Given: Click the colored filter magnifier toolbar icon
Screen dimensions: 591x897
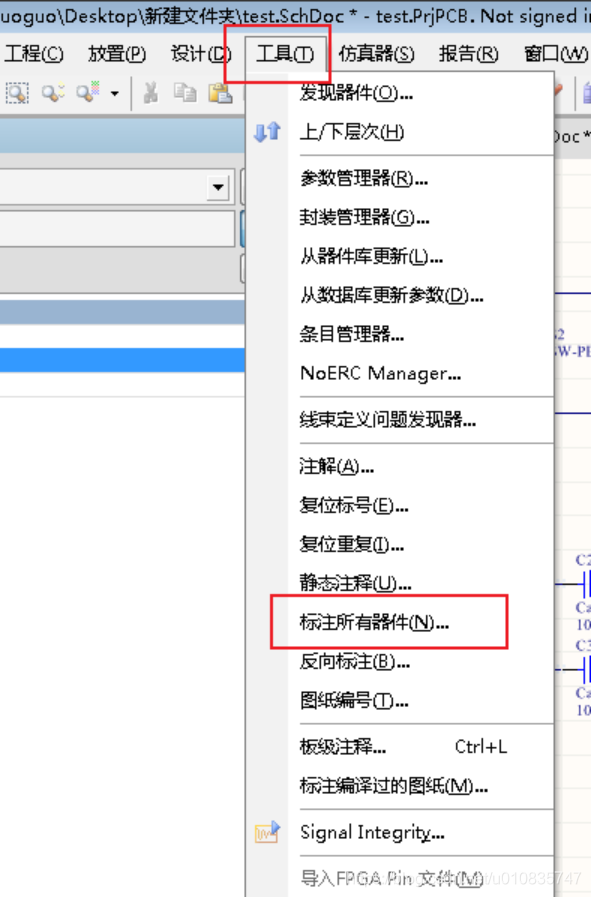Looking at the screenshot, I should (x=89, y=92).
